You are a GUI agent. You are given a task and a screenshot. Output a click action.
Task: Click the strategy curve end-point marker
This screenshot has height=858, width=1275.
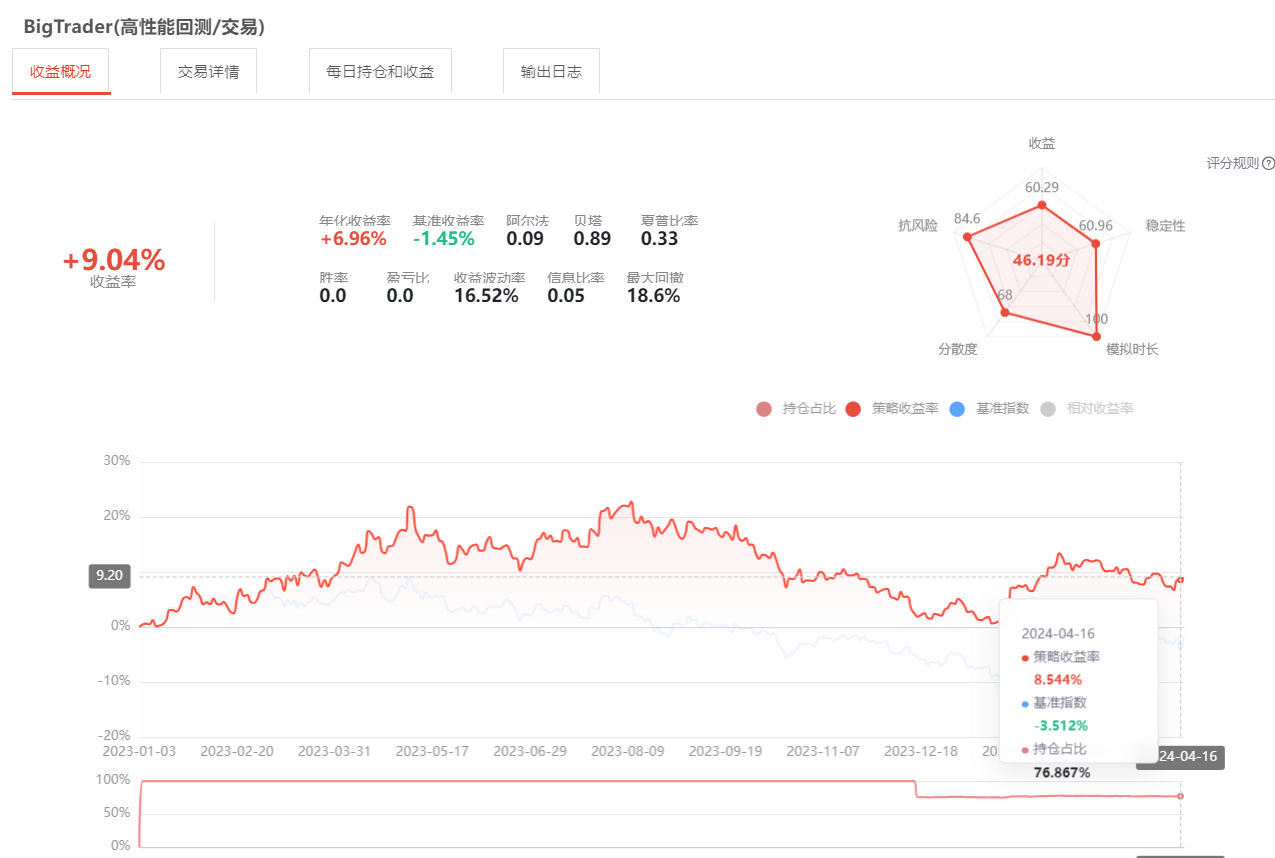pyautogui.click(x=1181, y=580)
